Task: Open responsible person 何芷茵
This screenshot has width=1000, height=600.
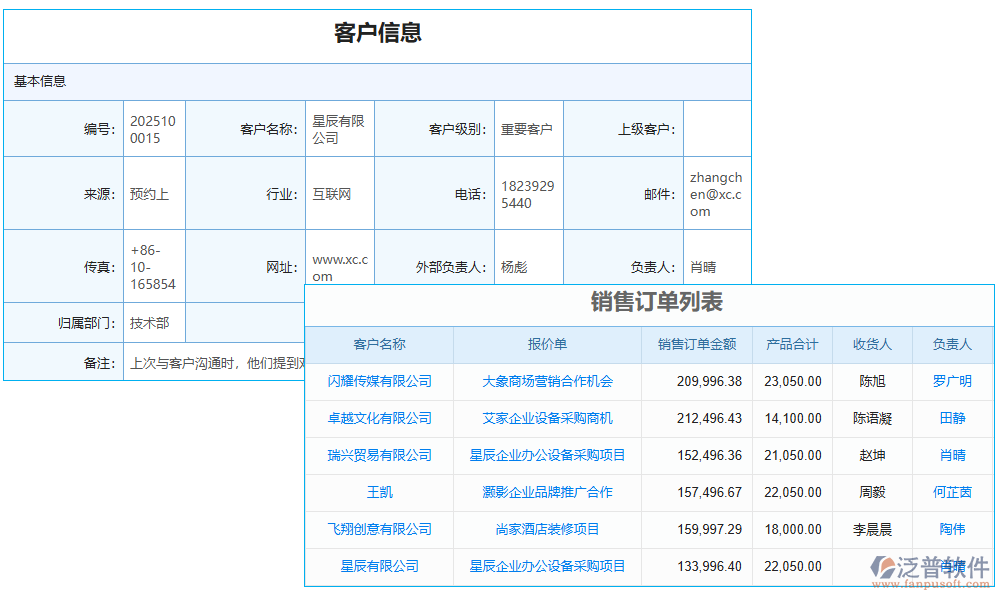Action: (955, 492)
